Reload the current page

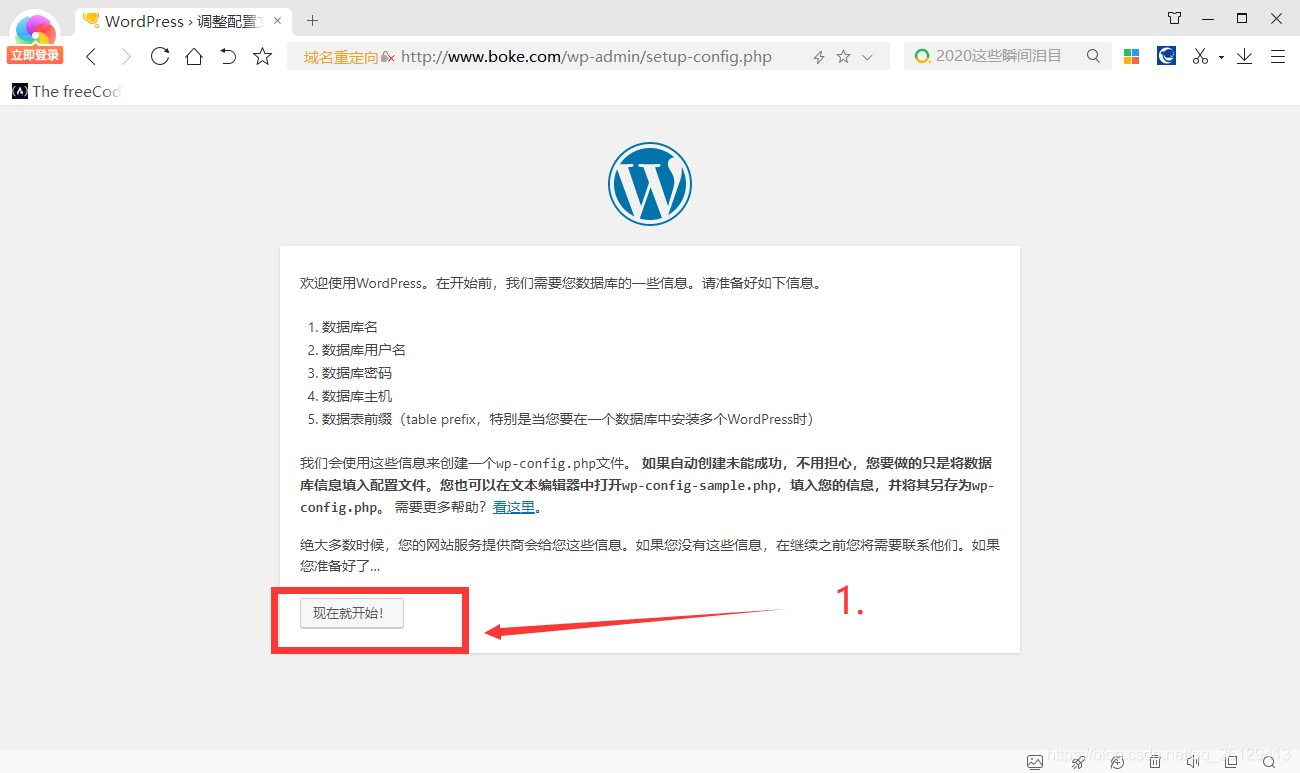pos(160,56)
